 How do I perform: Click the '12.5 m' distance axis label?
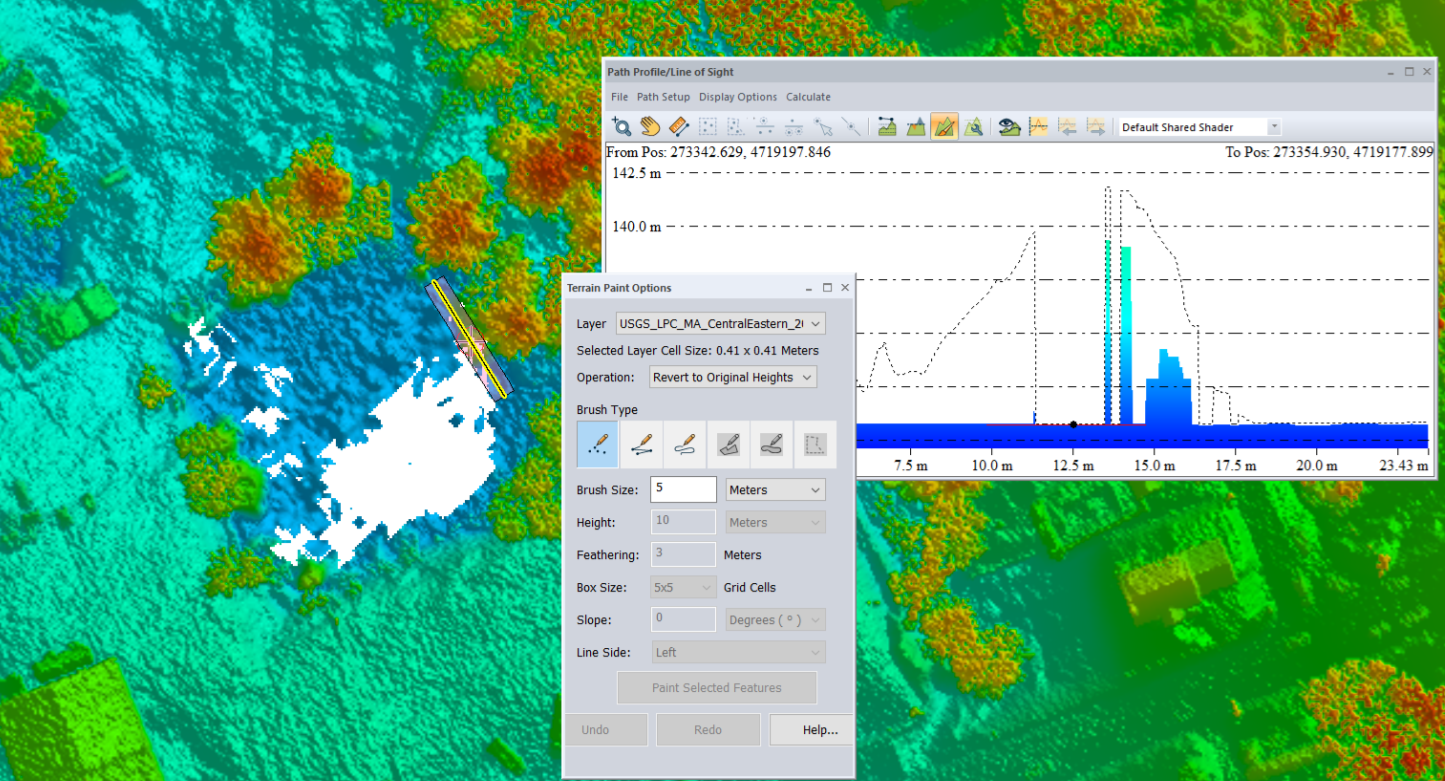pyautogui.click(x=1072, y=466)
